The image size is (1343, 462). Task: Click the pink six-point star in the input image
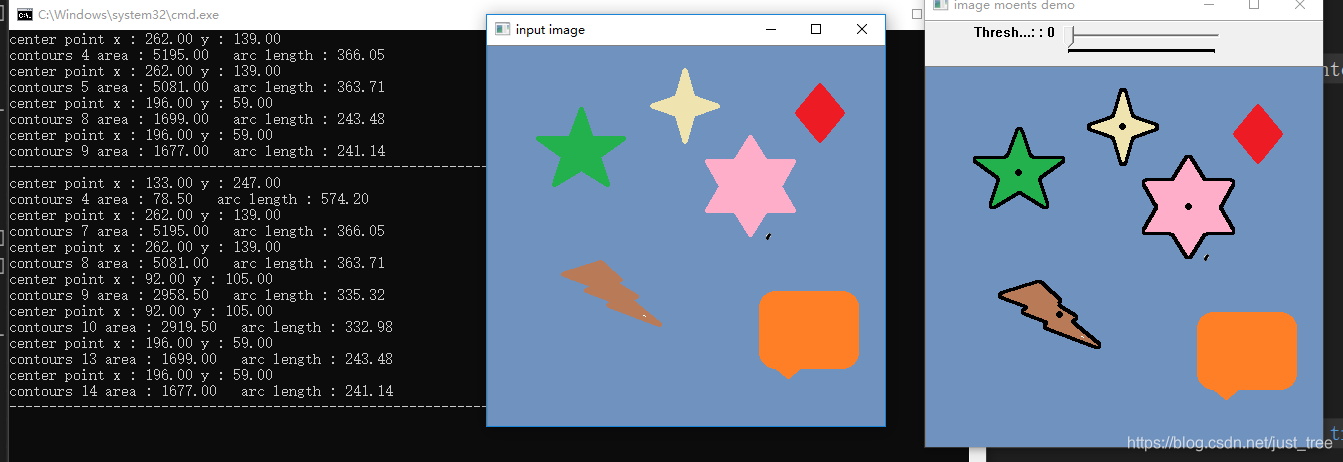tap(751, 185)
